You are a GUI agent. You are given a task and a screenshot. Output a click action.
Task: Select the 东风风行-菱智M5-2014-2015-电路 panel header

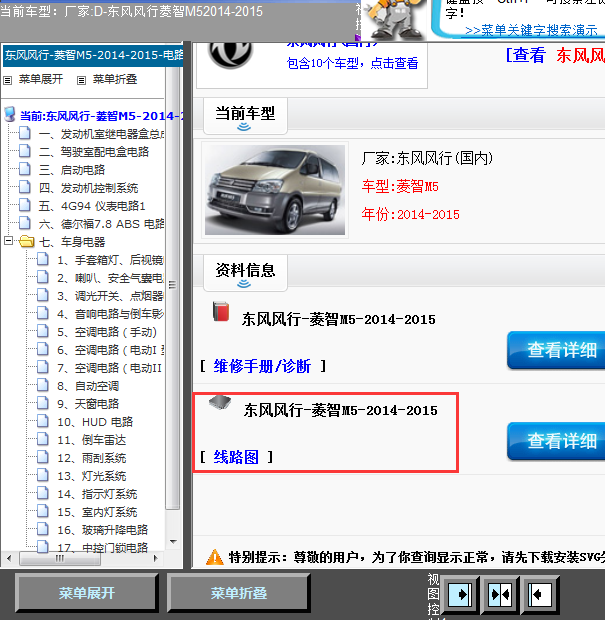pyautogui.click(x=93, y=55)
